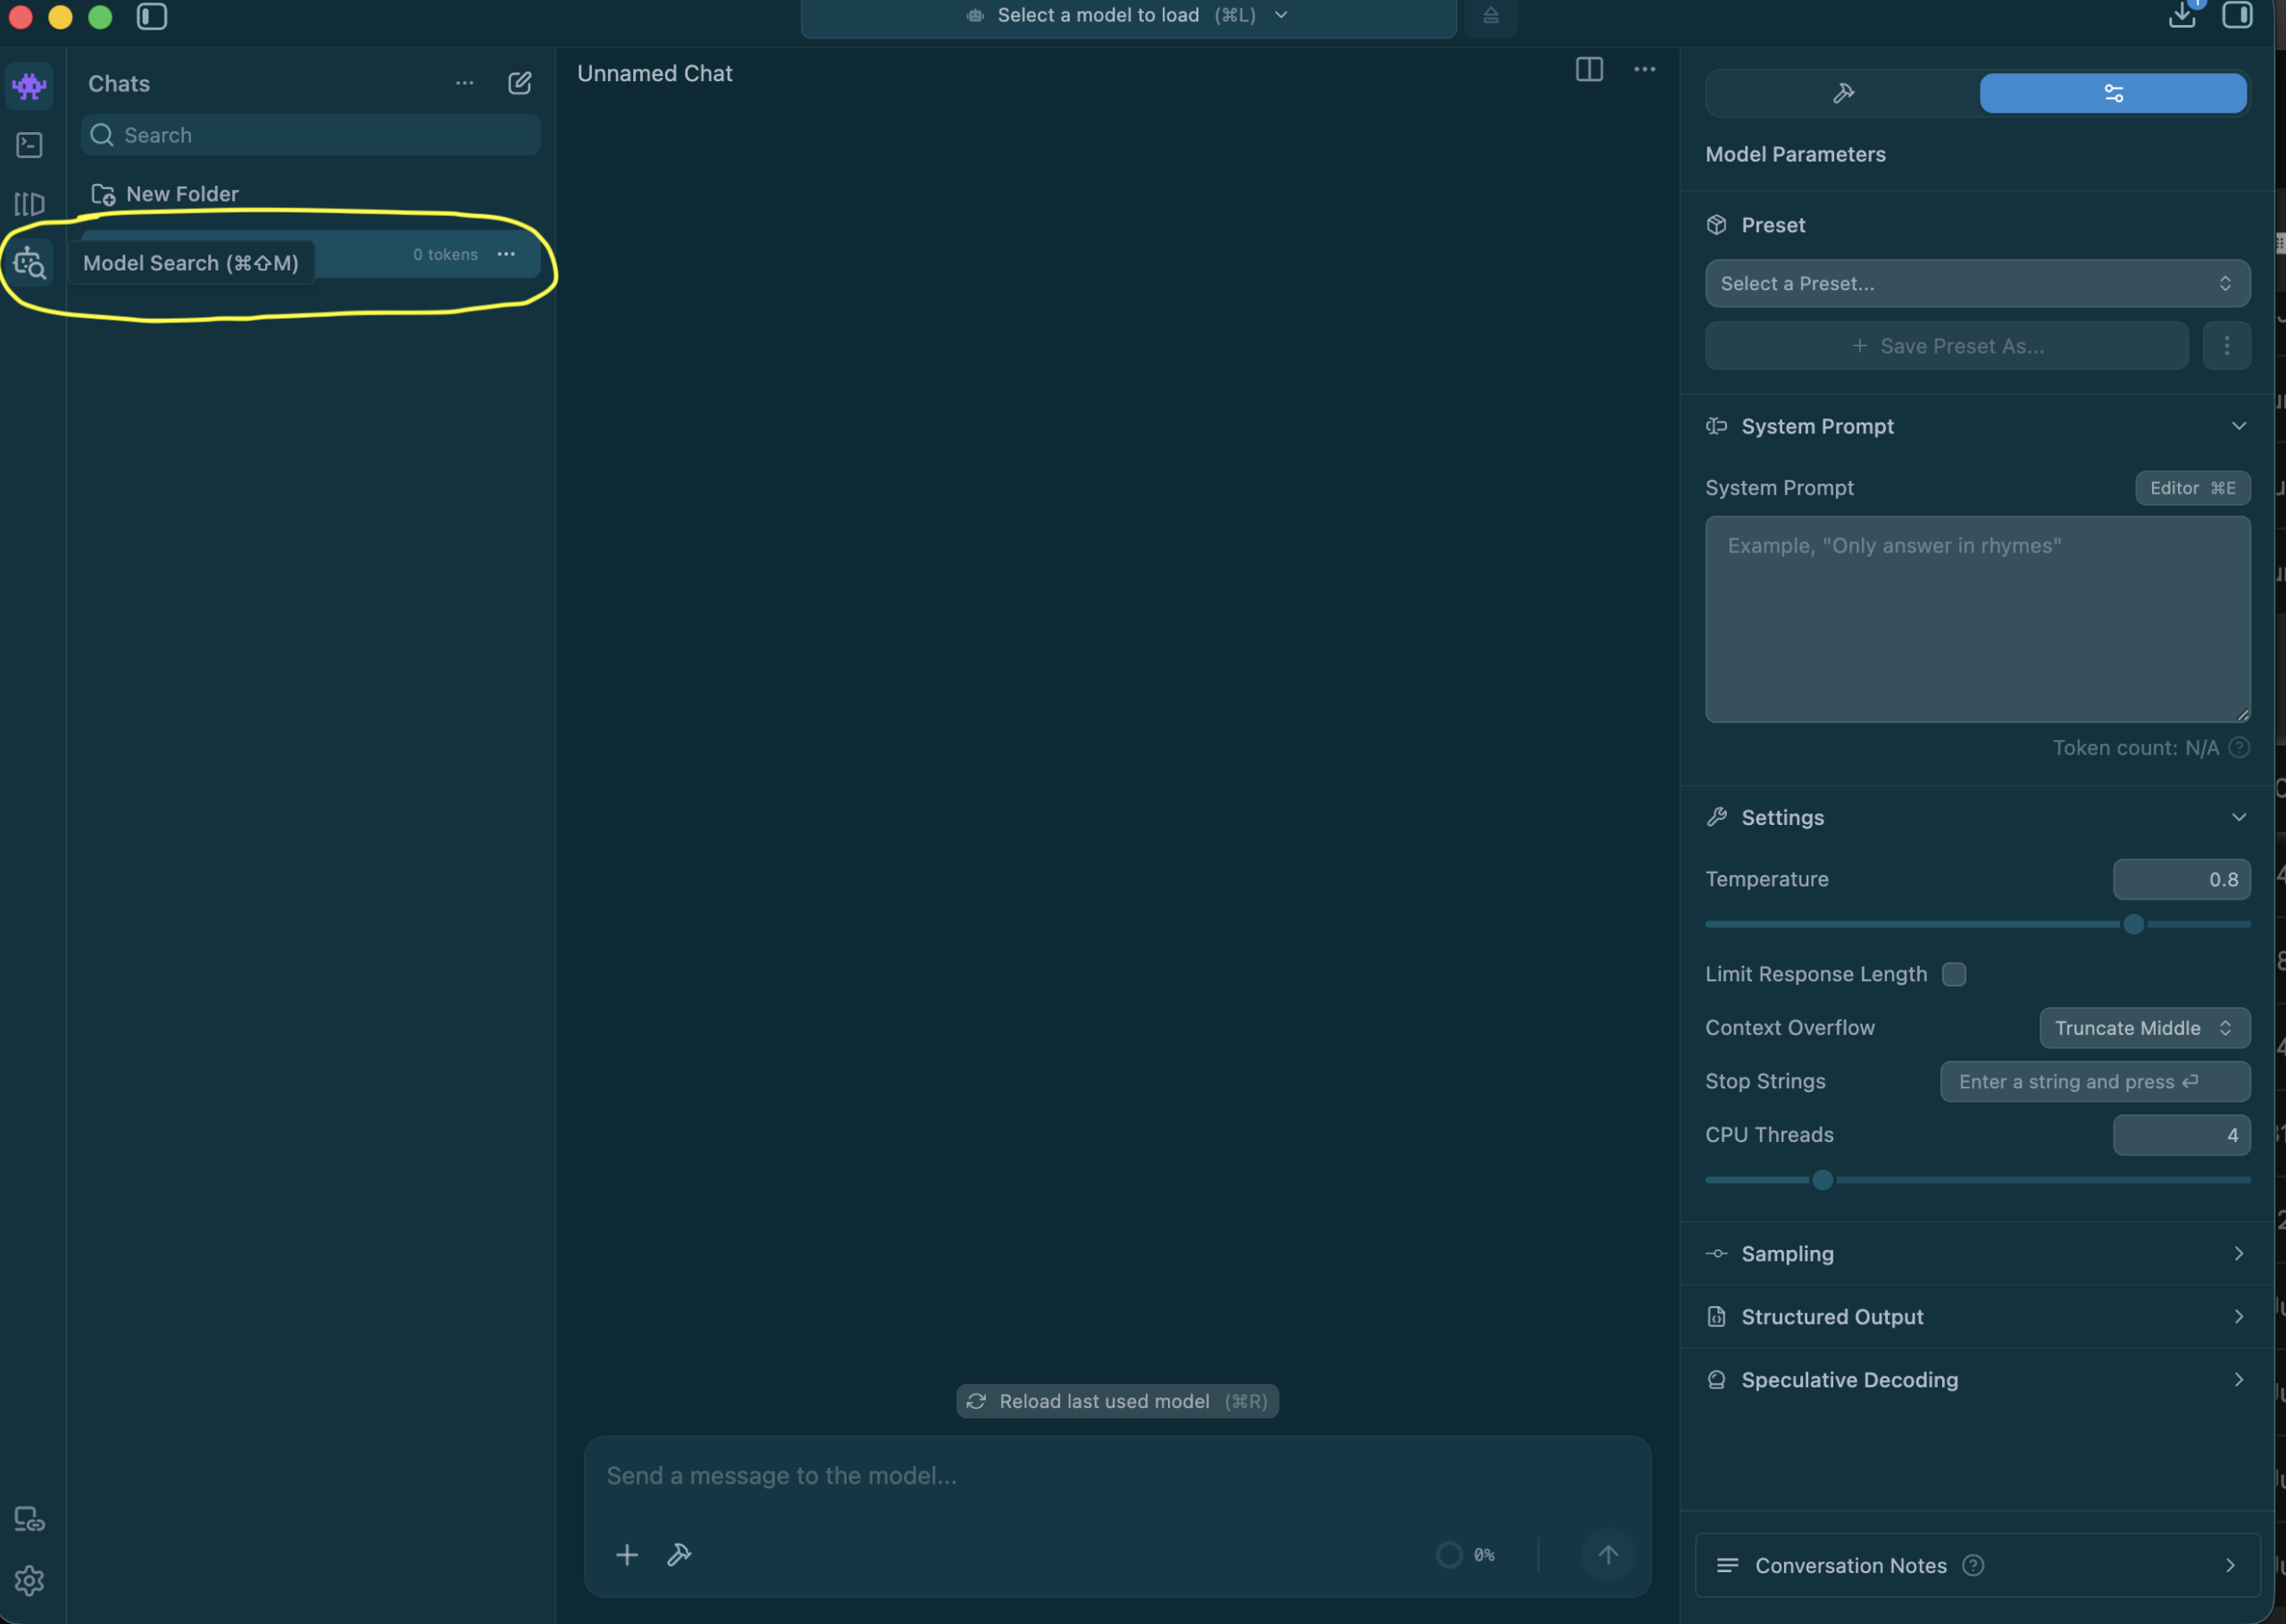Image resolution: width=2286 pixels, height=1624 pixels.
Task: Expand the Structured Output section
Action: point(1977,1317)
